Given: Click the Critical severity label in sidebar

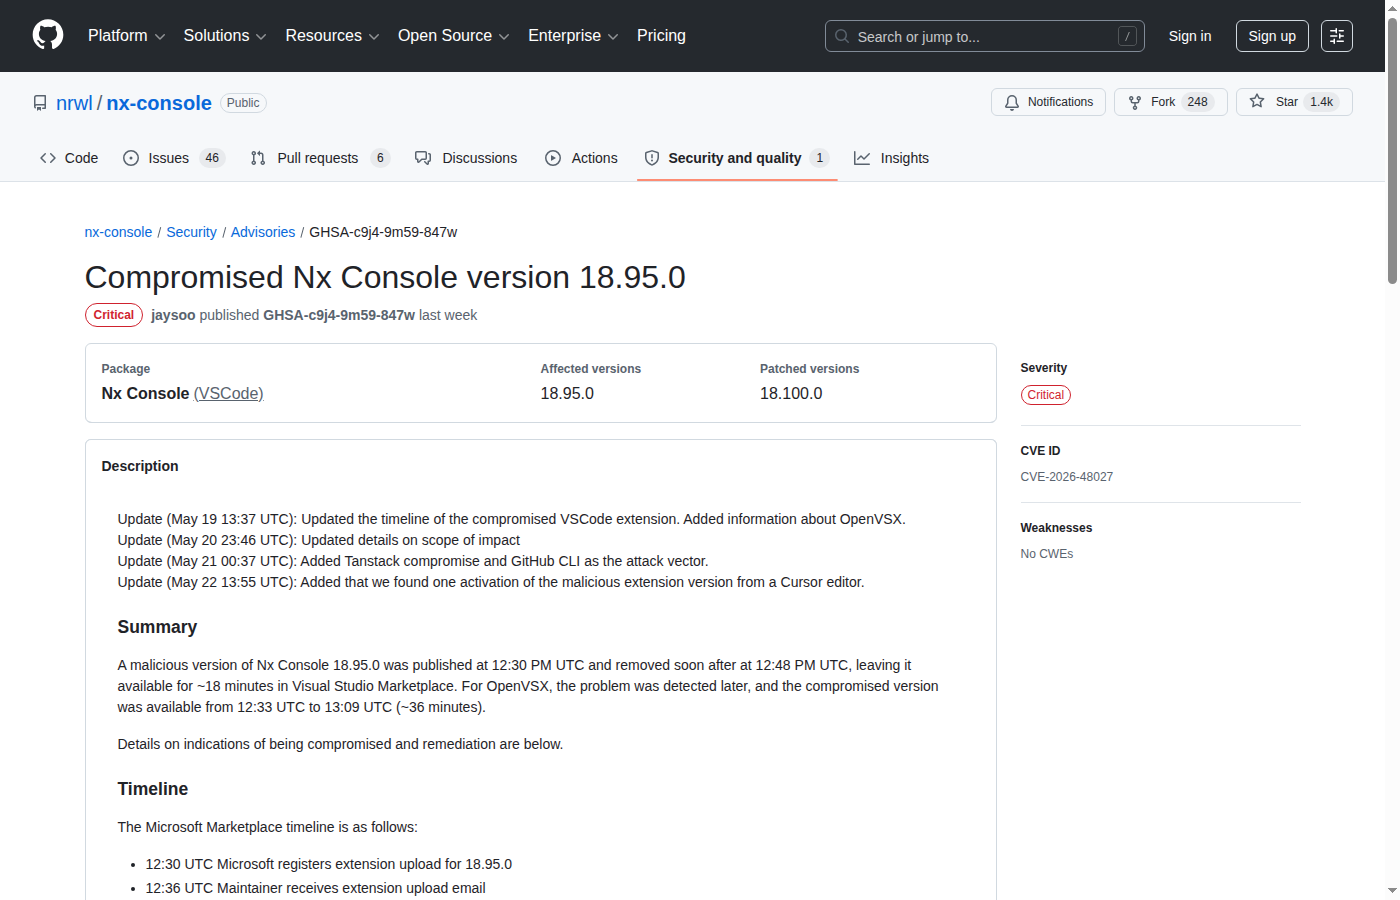Looking at the screenshot, I should 1045,395.
